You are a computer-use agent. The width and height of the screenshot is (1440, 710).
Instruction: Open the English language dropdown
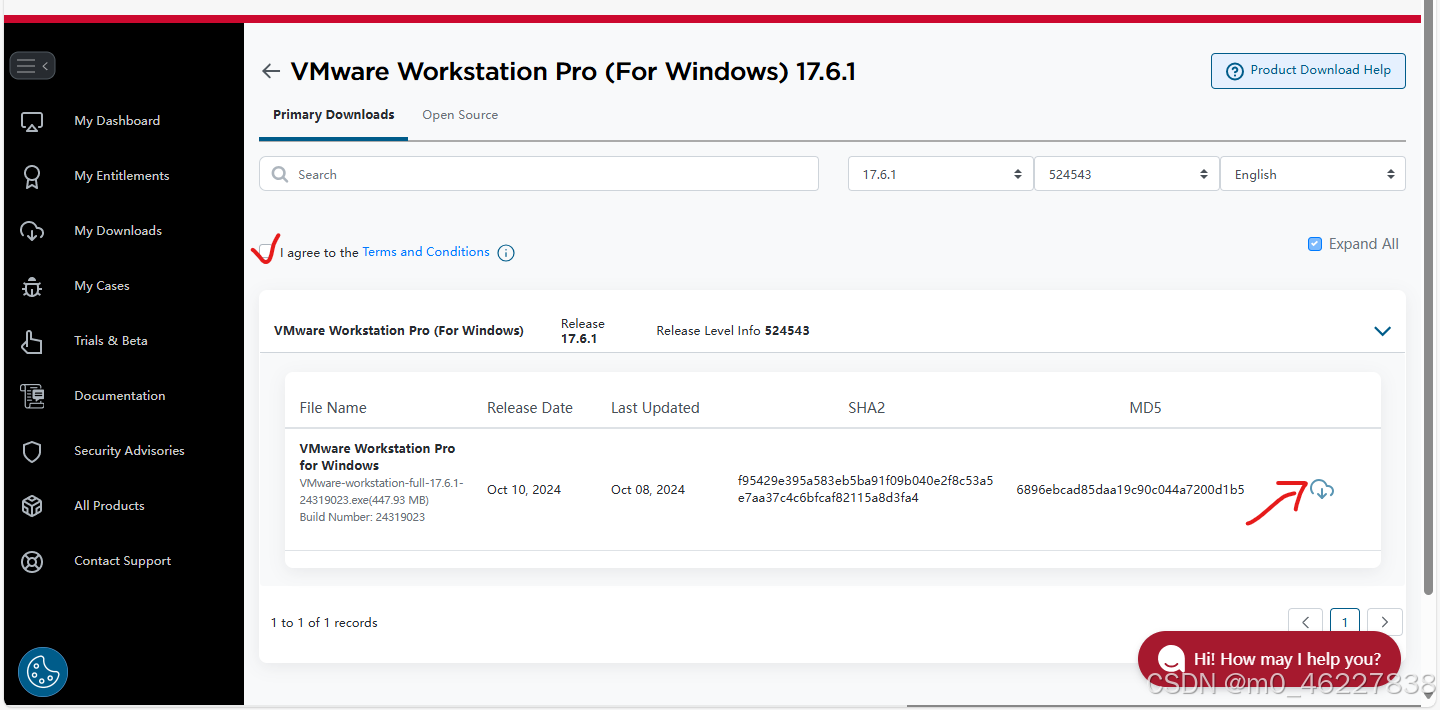[1313, 174]
